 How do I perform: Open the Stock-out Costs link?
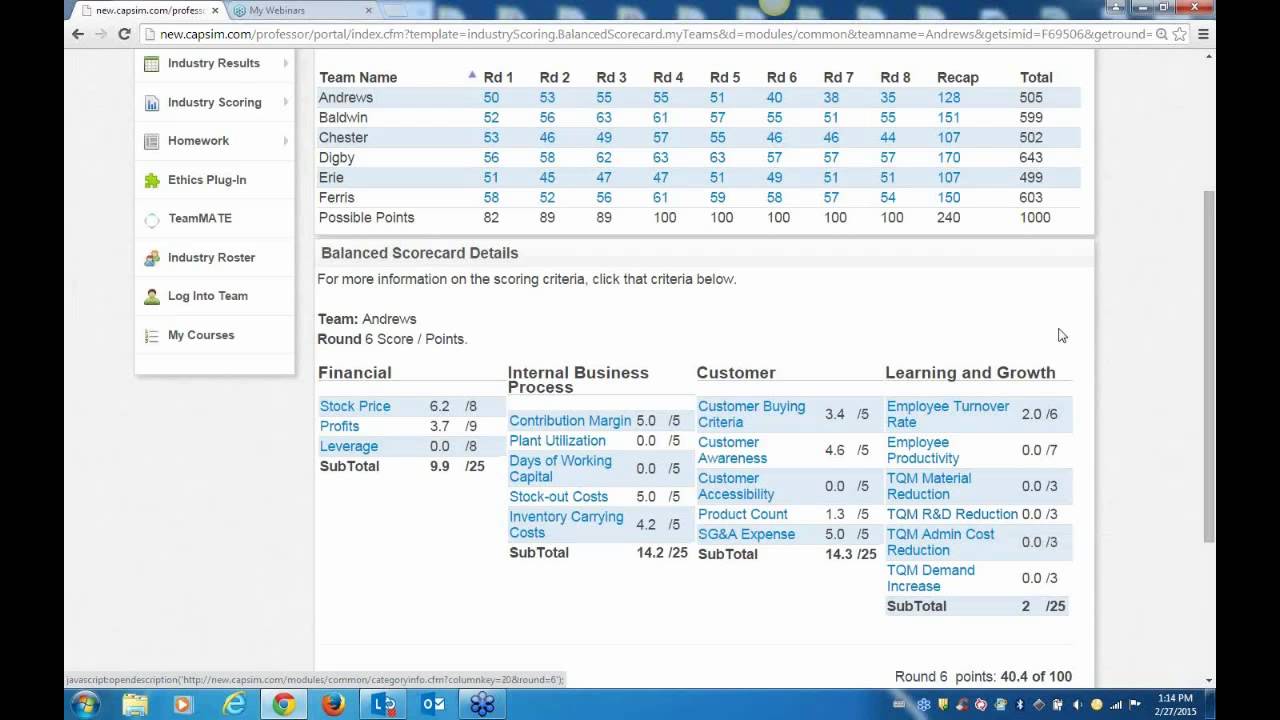point(558,497)
